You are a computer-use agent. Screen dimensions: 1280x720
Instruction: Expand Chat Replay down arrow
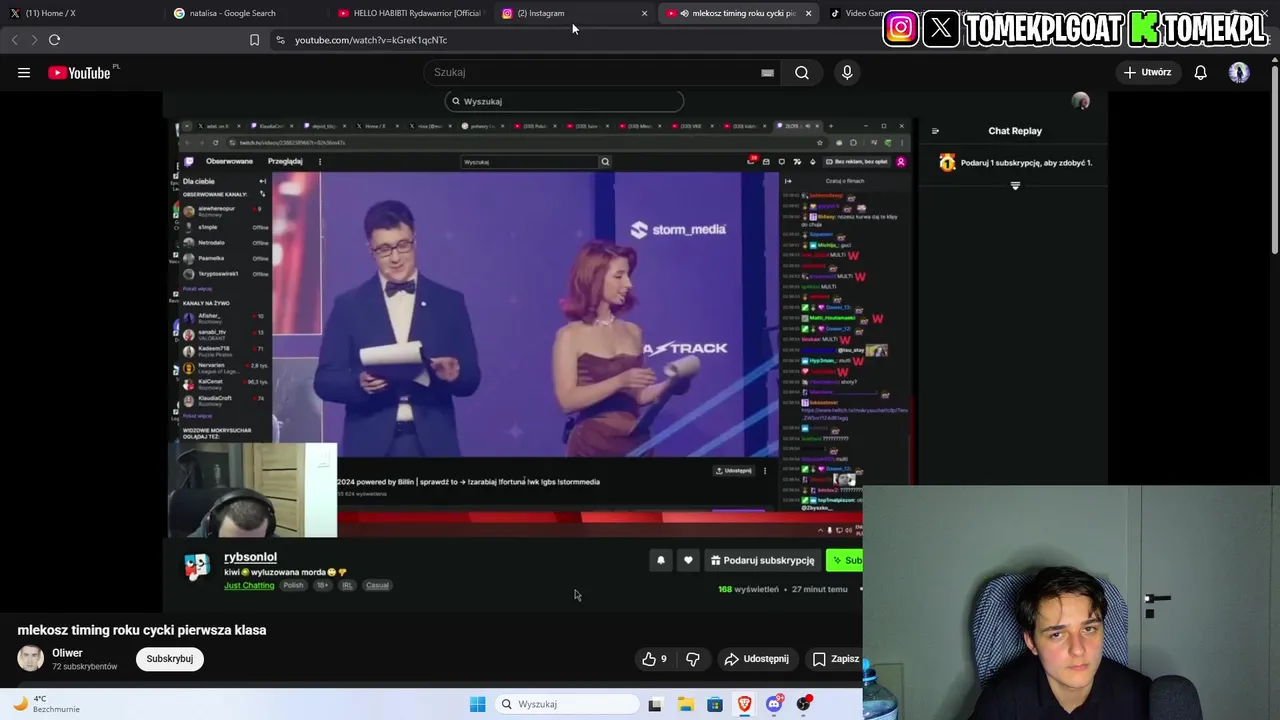point(1015,186)
